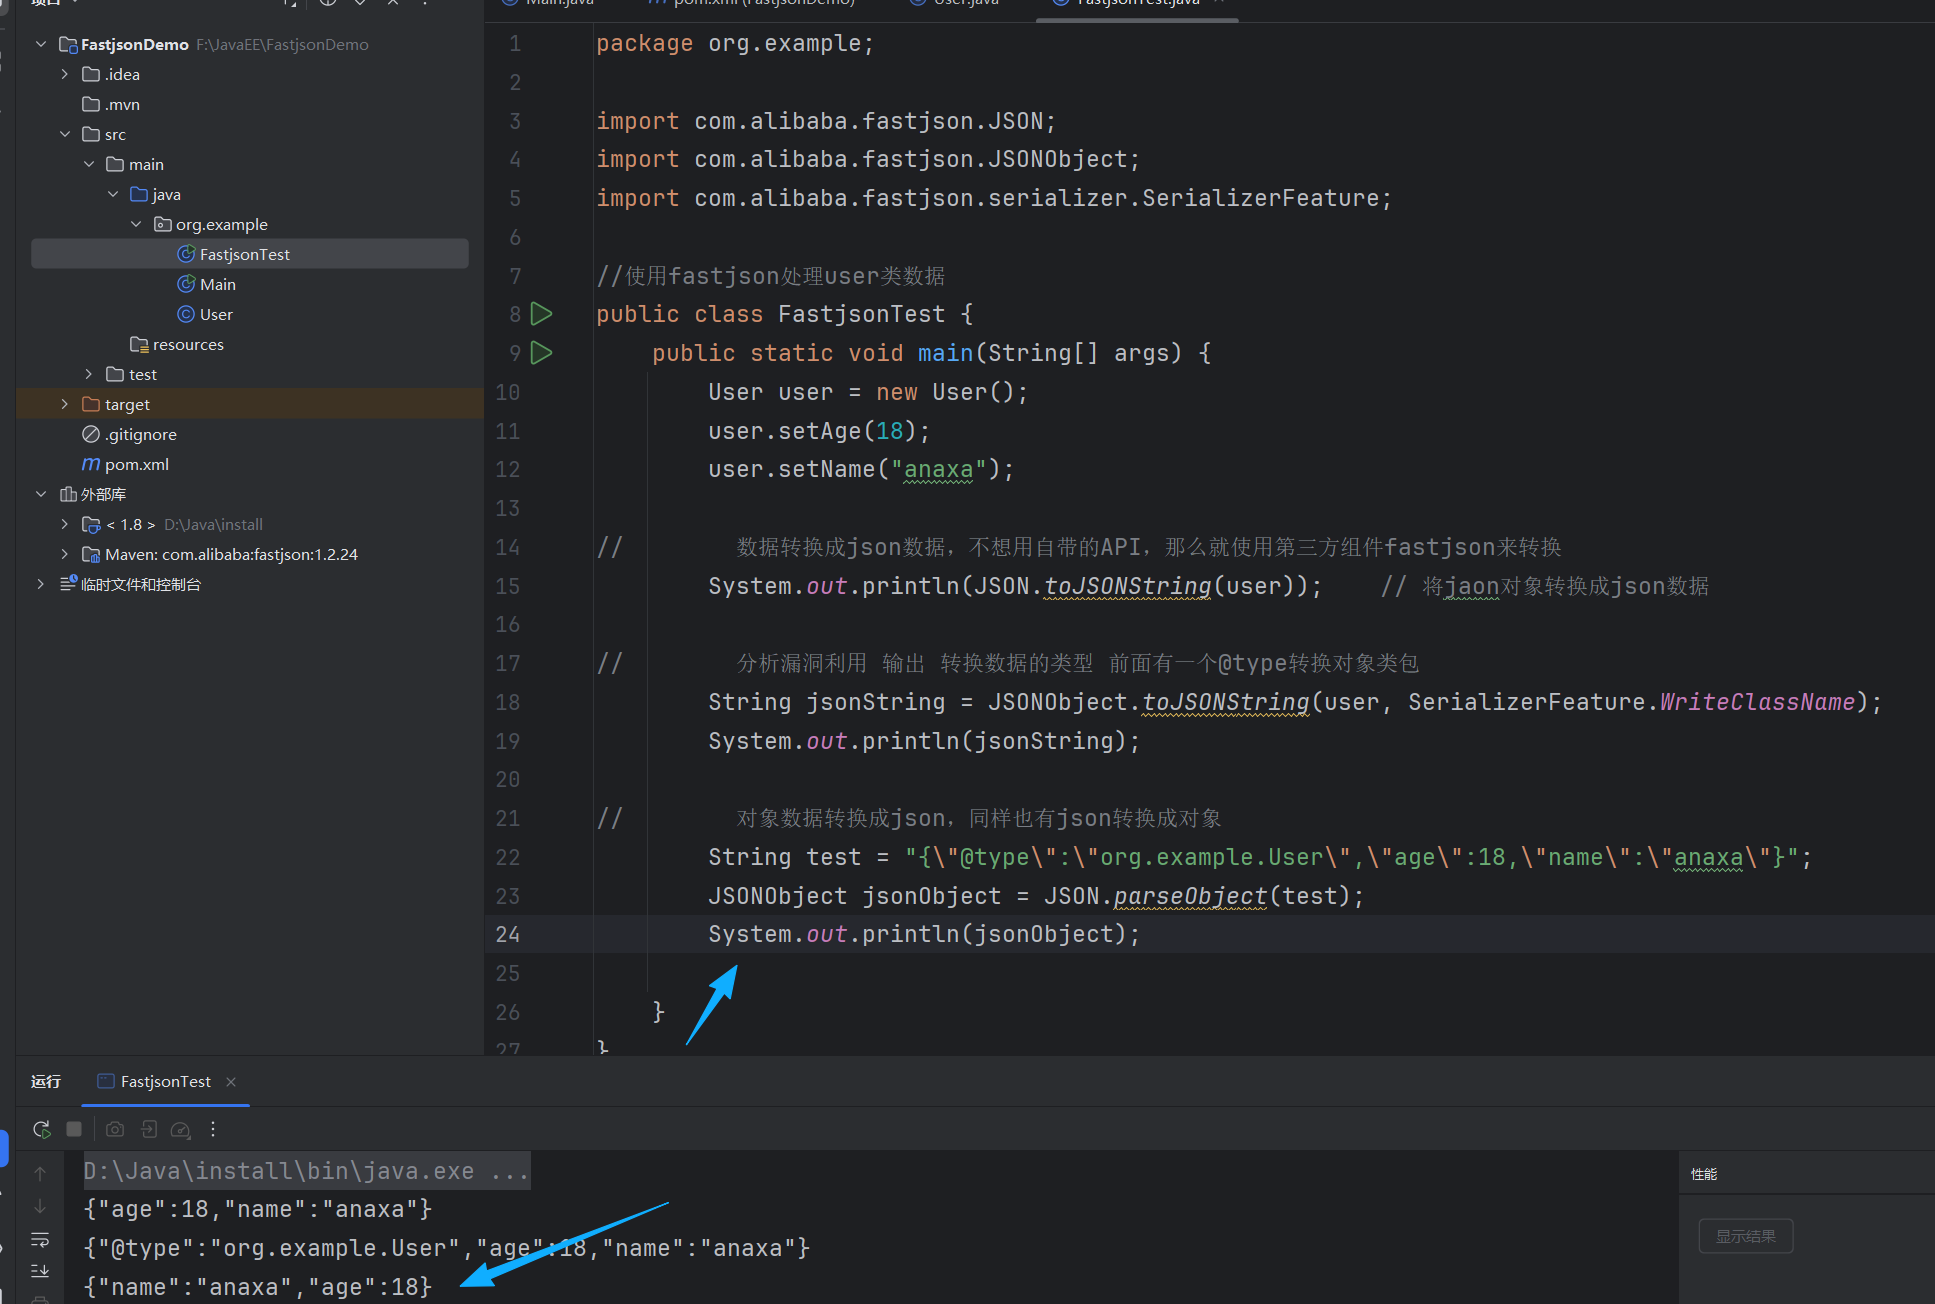Click the thread dump camera icon
1935x1304 pixels.
[115, 1129]
